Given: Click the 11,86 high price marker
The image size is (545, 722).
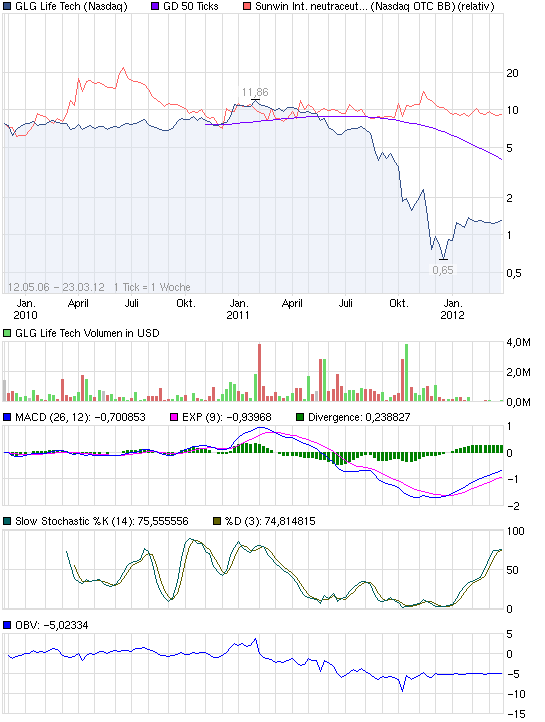Looking at the screenshot, I should pos(255,92).
